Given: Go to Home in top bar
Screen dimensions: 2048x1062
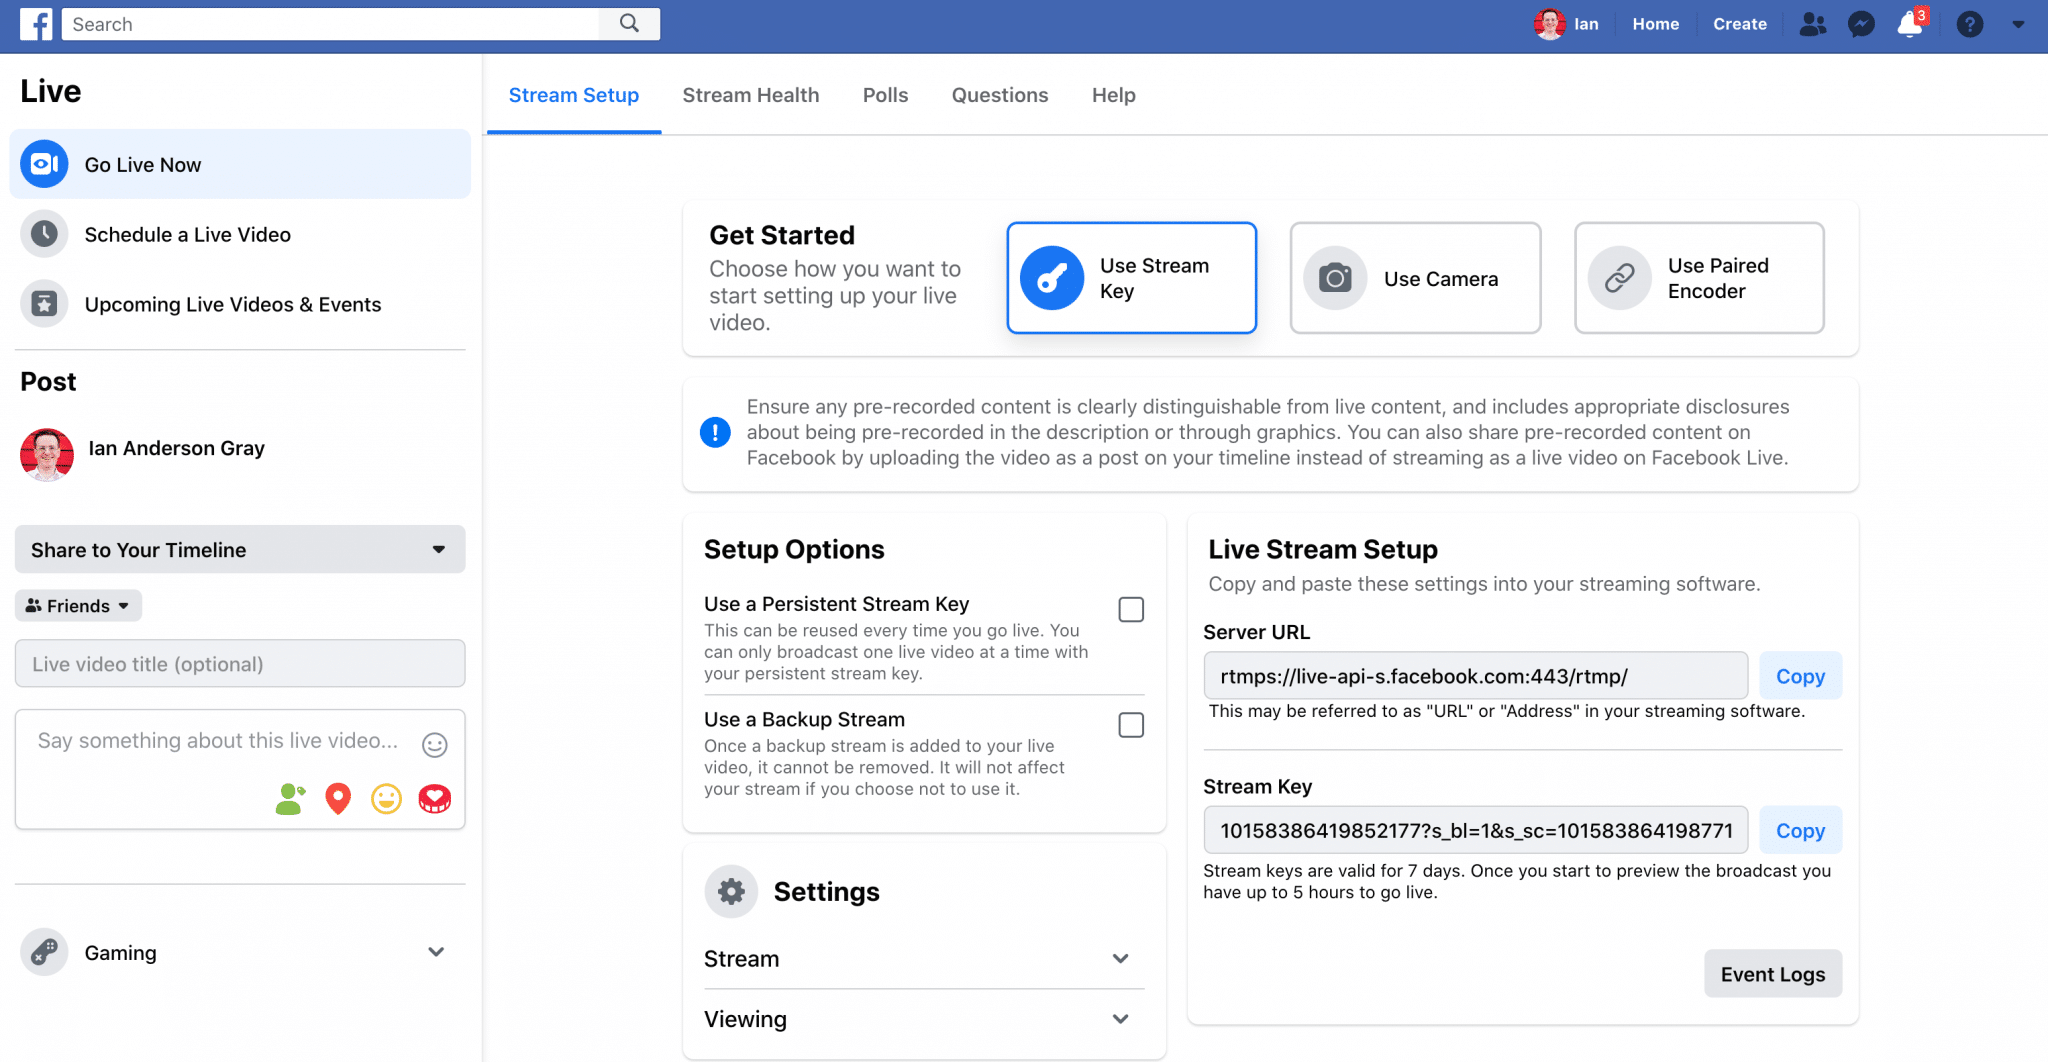Looking at the screenshot, I should (1655, 24).
